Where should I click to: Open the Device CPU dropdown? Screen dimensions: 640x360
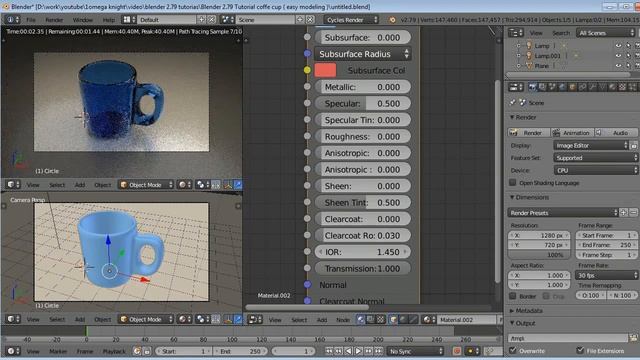[596, 170]
